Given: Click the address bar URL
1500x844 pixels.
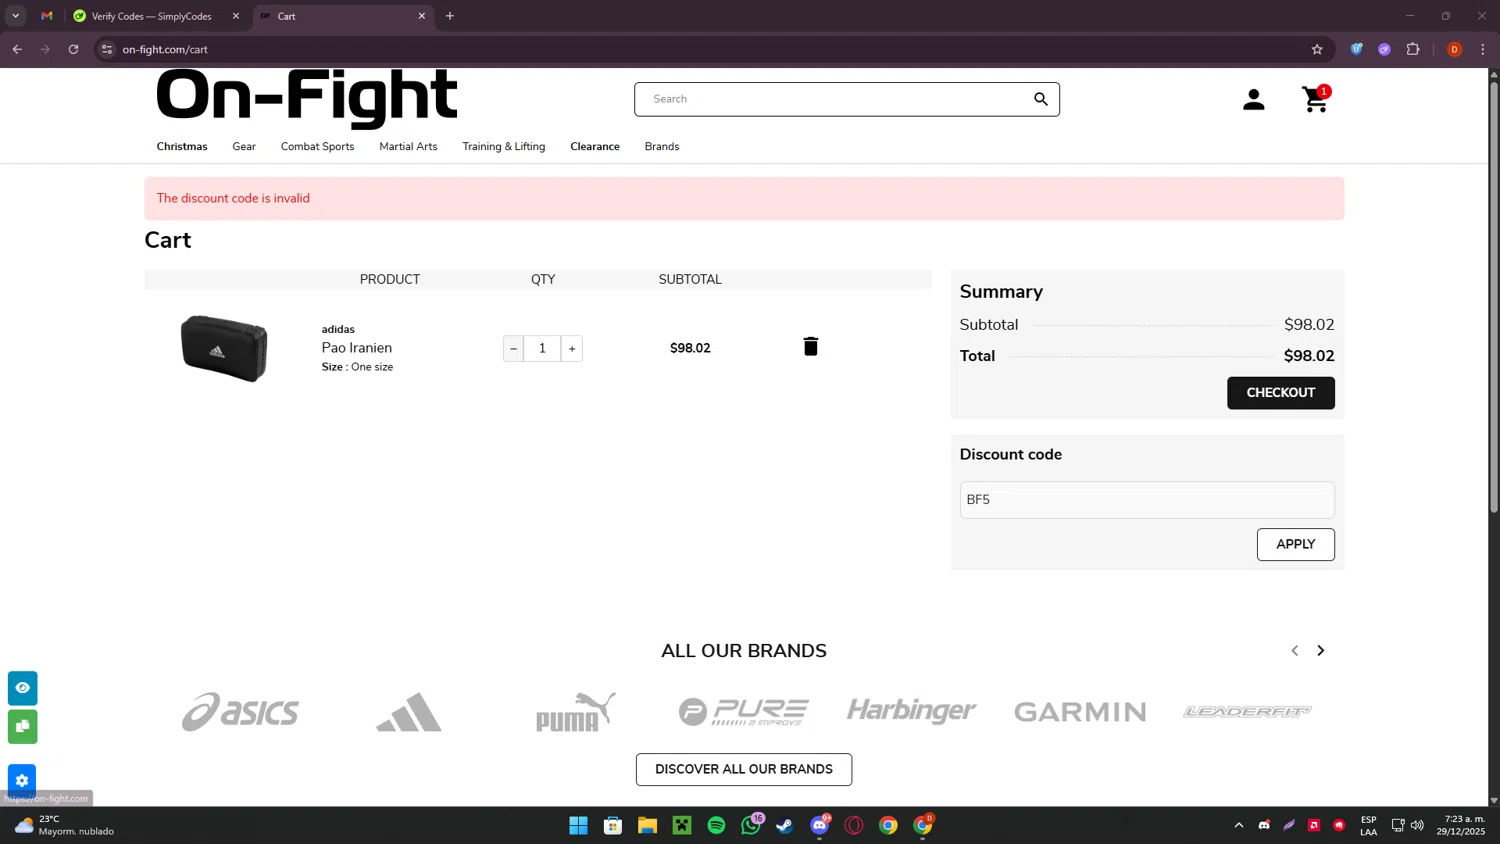Looking at the screenshot, I should [165, 49].
